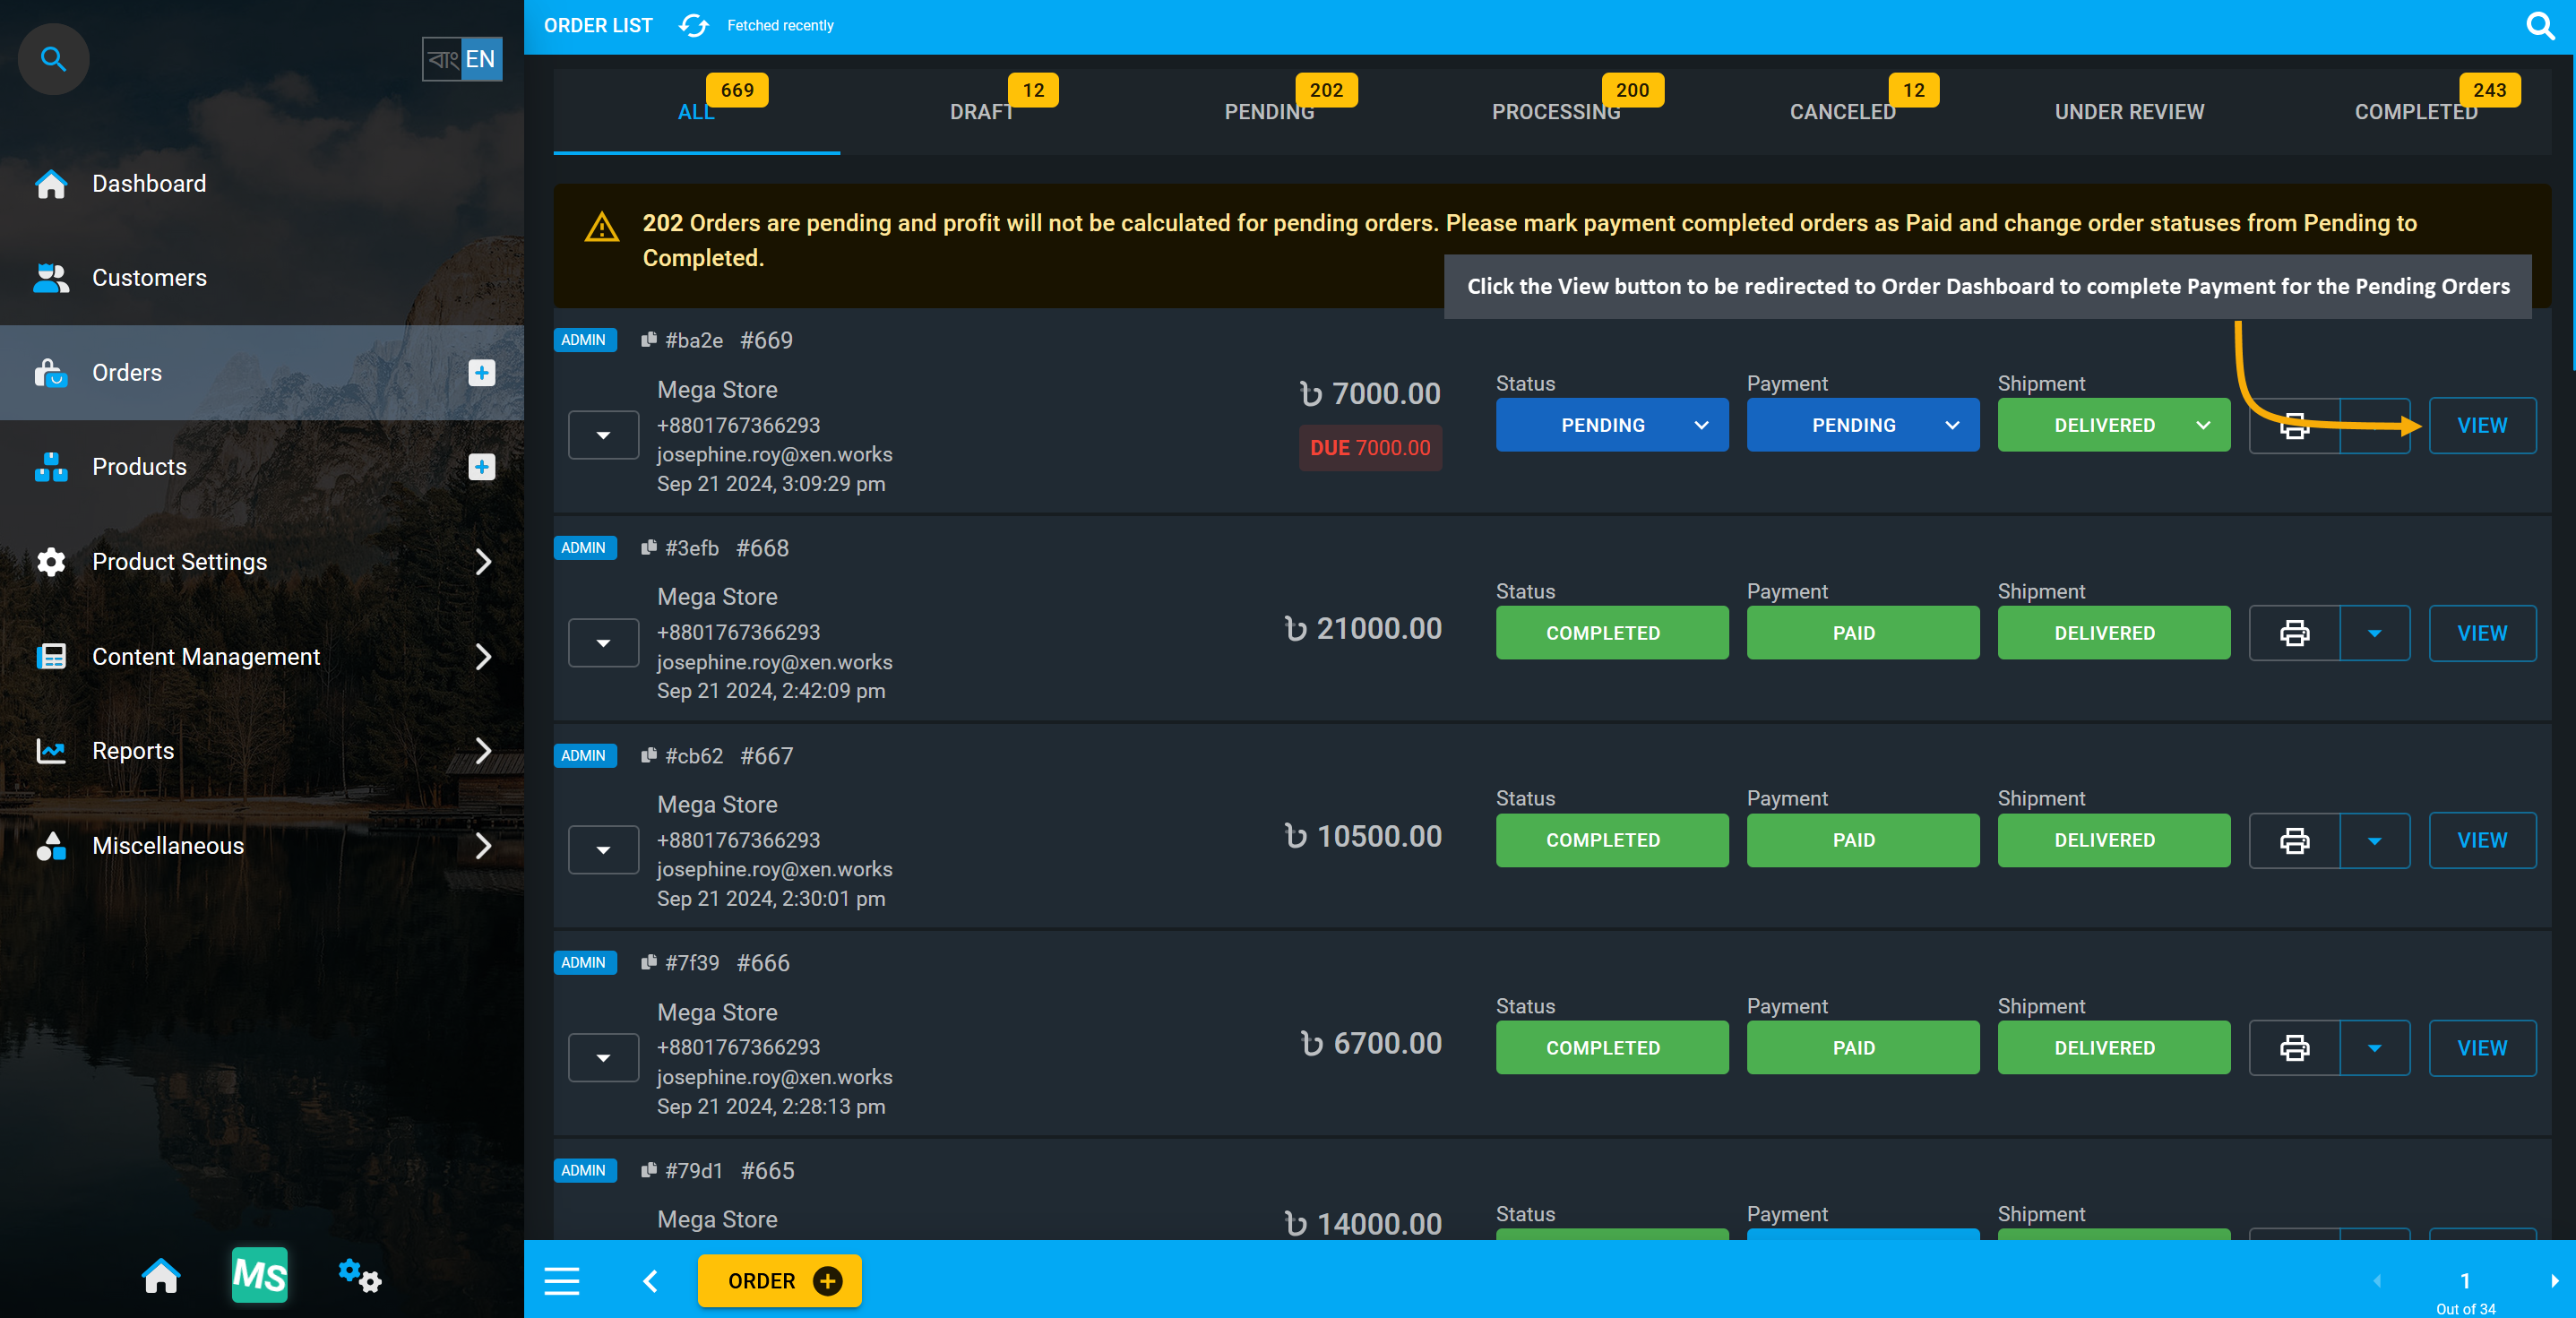
Task: Click the print icon for order #667
Action: coord(2294,840)
